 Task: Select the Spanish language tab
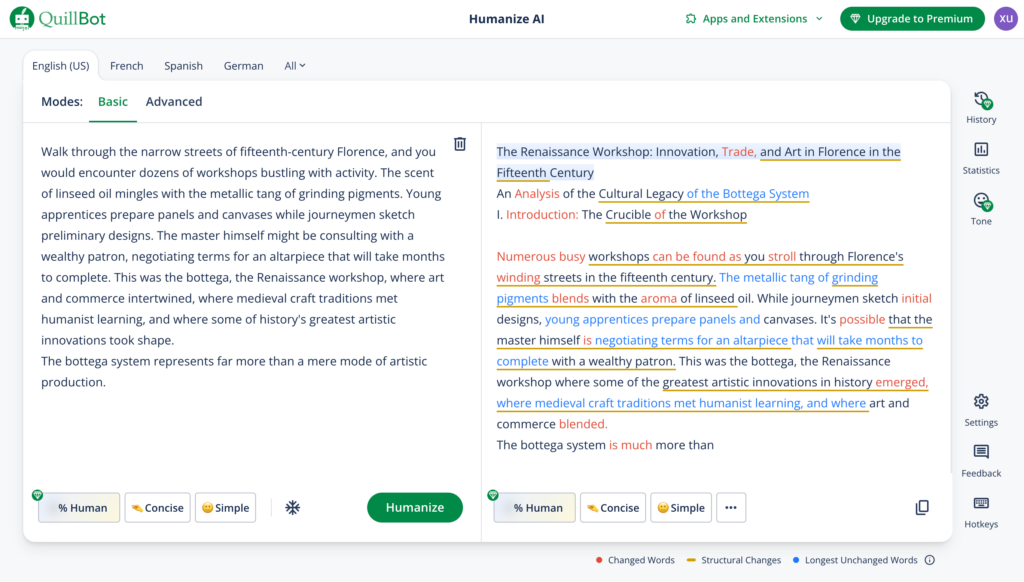[x=184, y=66]
